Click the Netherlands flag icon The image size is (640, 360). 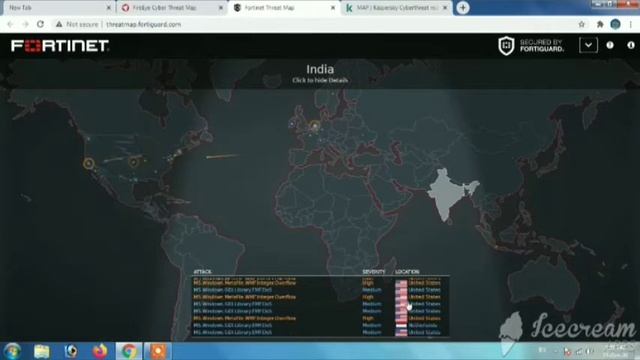401,325
